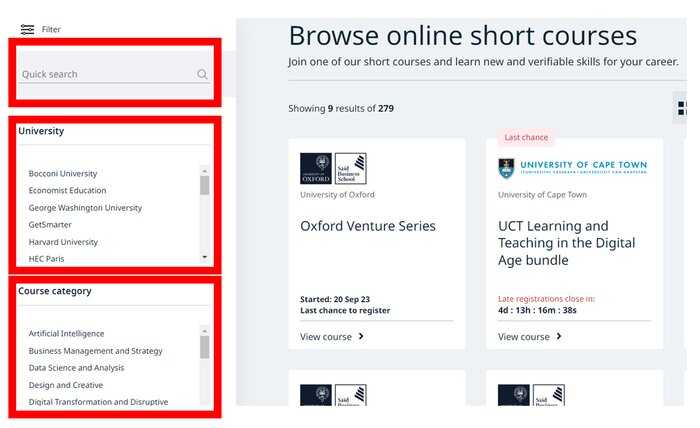Click Started: 20 Sep 23 text
This screenshot has width=700, height=428.
(x=335, y=299)
